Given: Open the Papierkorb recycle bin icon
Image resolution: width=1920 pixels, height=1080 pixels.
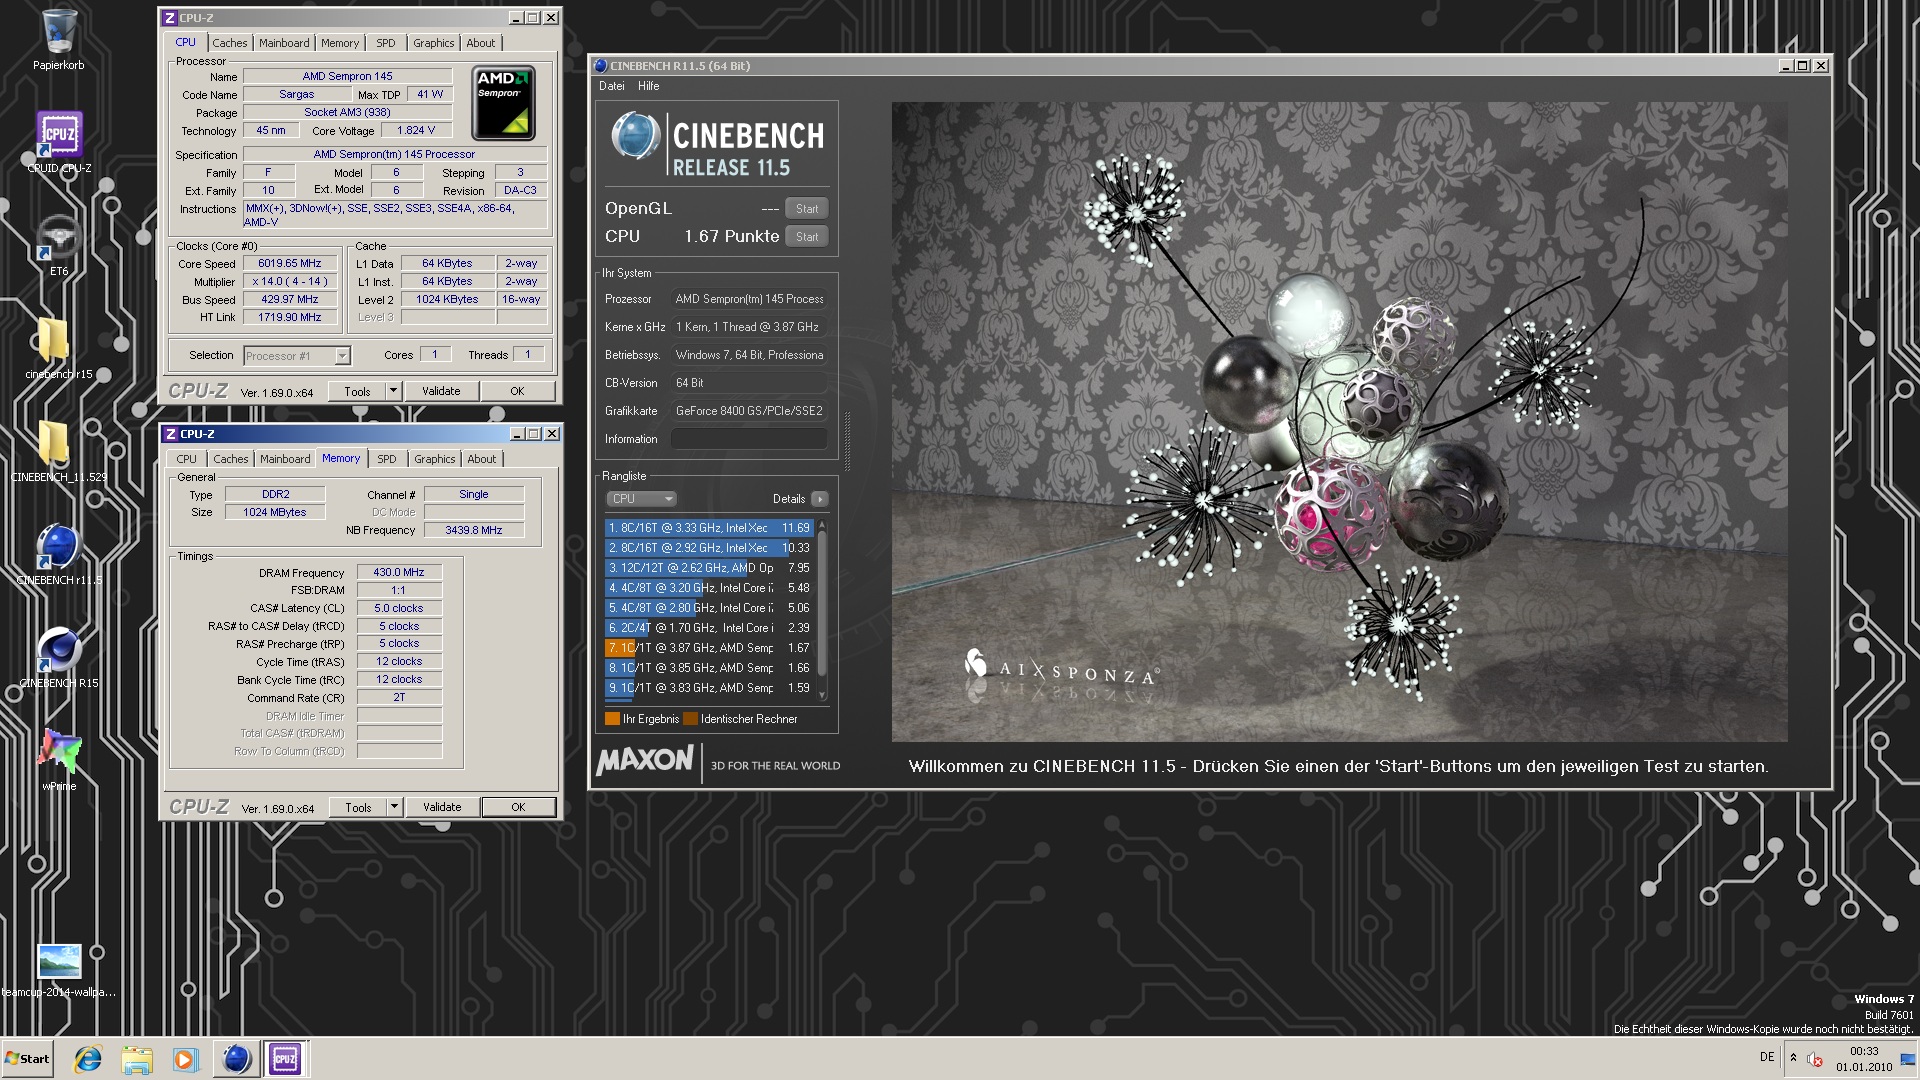Looking at the screenshot, I should click(59, 40).
